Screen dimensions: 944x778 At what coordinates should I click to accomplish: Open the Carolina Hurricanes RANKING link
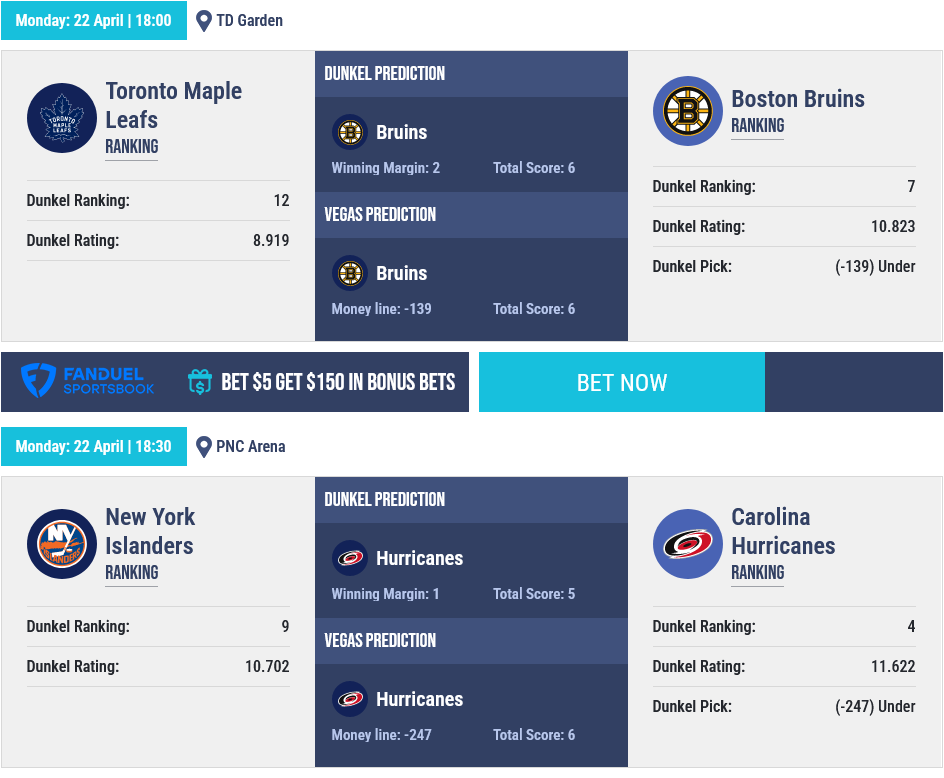pyautogui.click(x=757, y=572)
